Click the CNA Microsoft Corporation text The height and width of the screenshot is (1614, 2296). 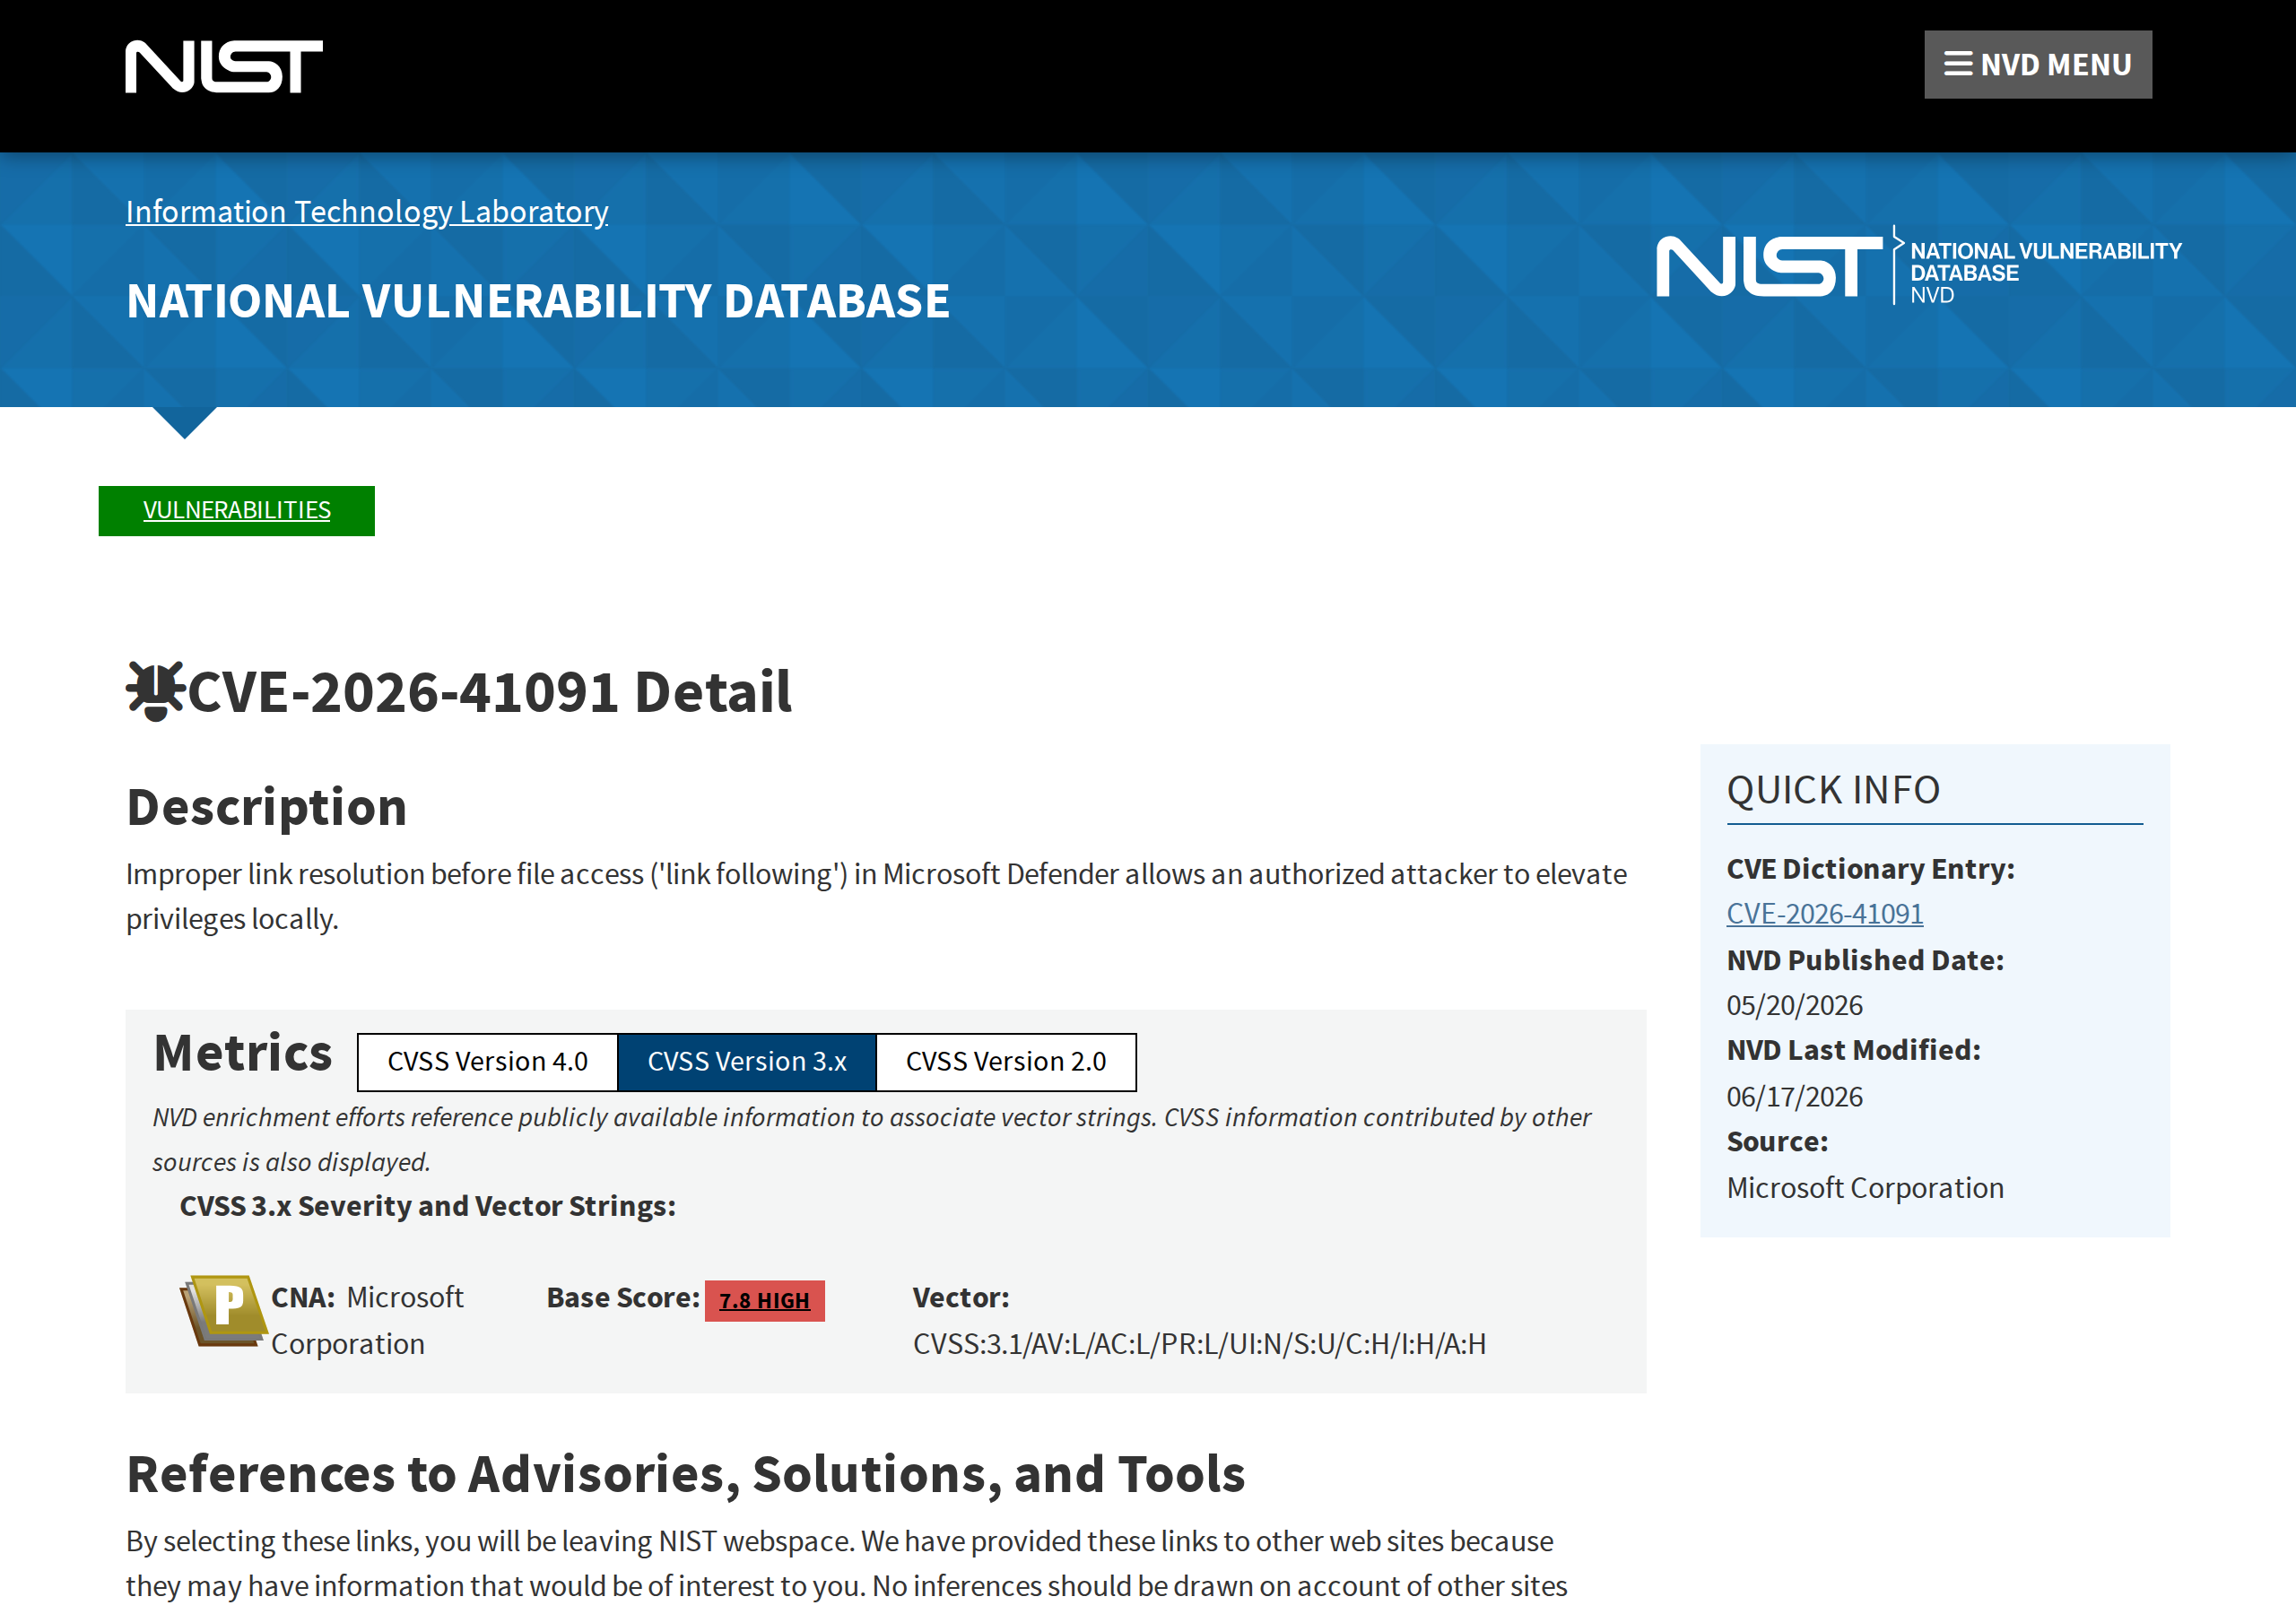tap(367, 1320)
